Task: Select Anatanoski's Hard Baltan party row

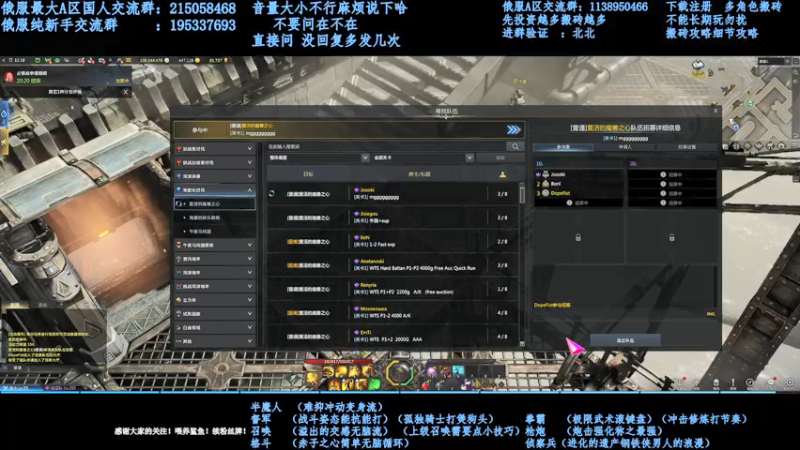Action: 392,265
